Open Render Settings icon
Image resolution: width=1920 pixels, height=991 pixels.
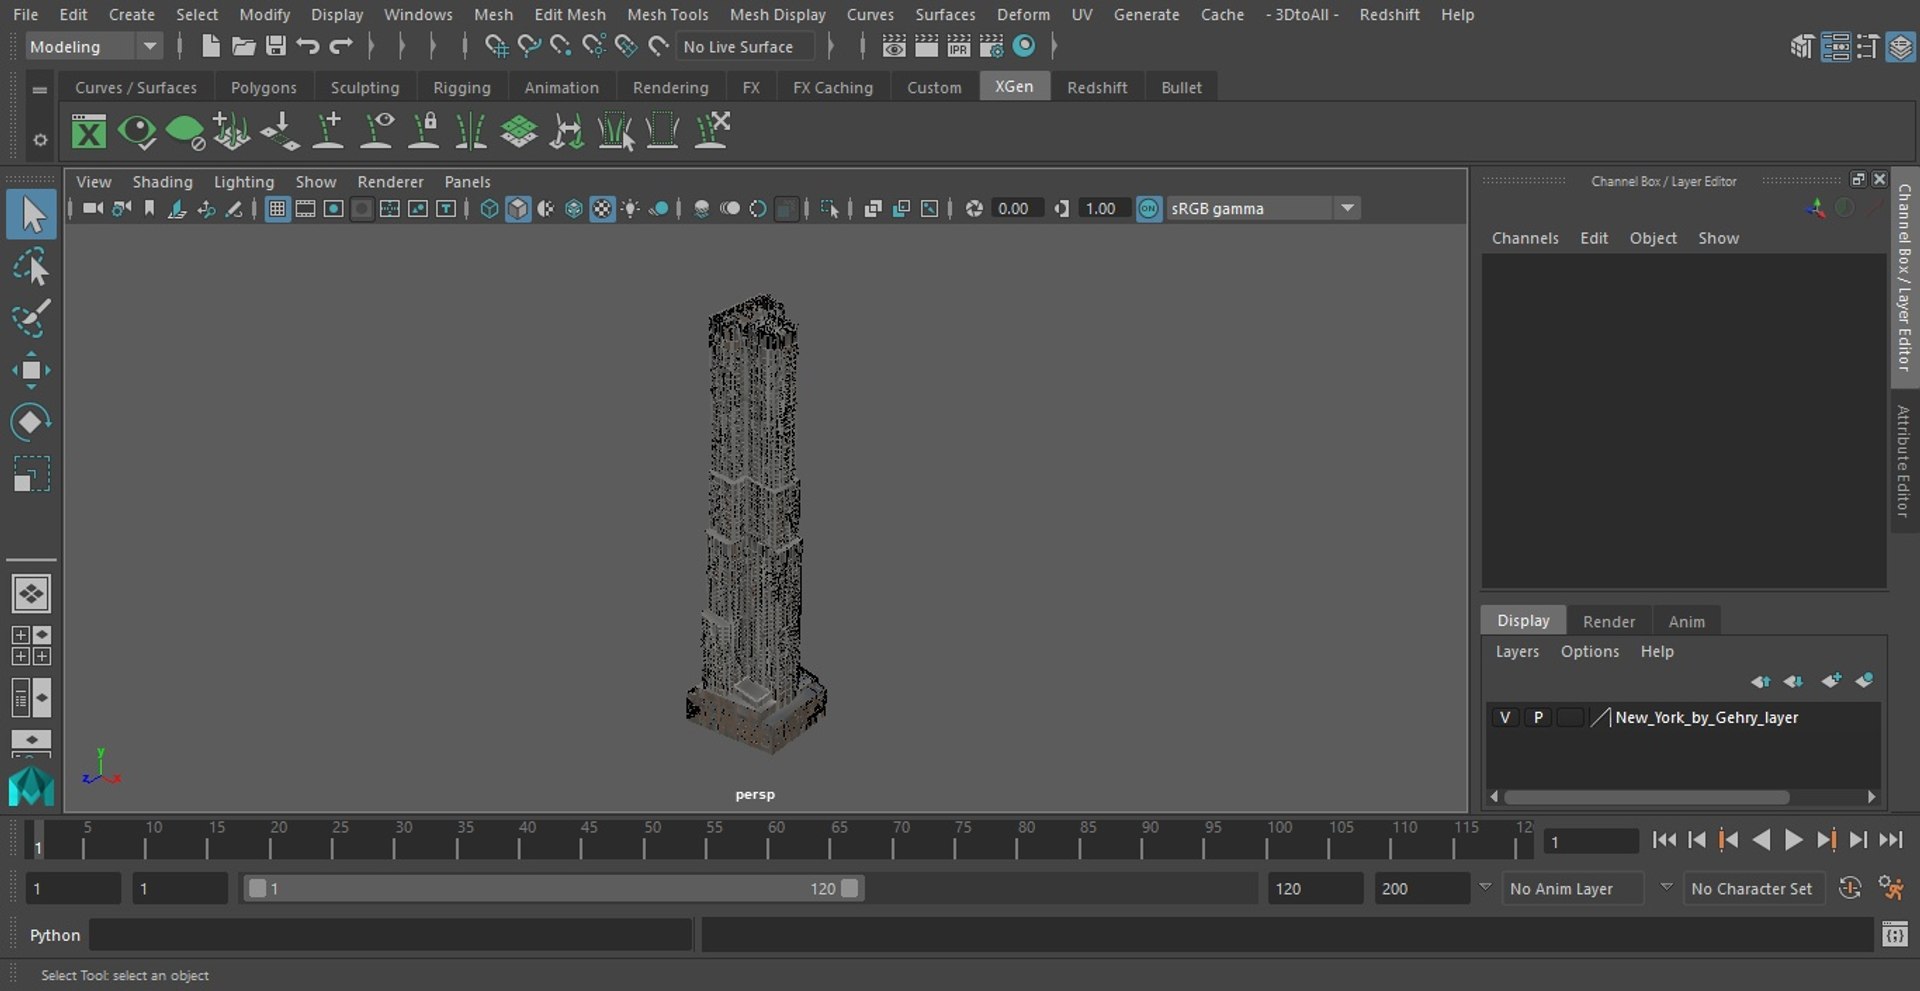point(992,46)
